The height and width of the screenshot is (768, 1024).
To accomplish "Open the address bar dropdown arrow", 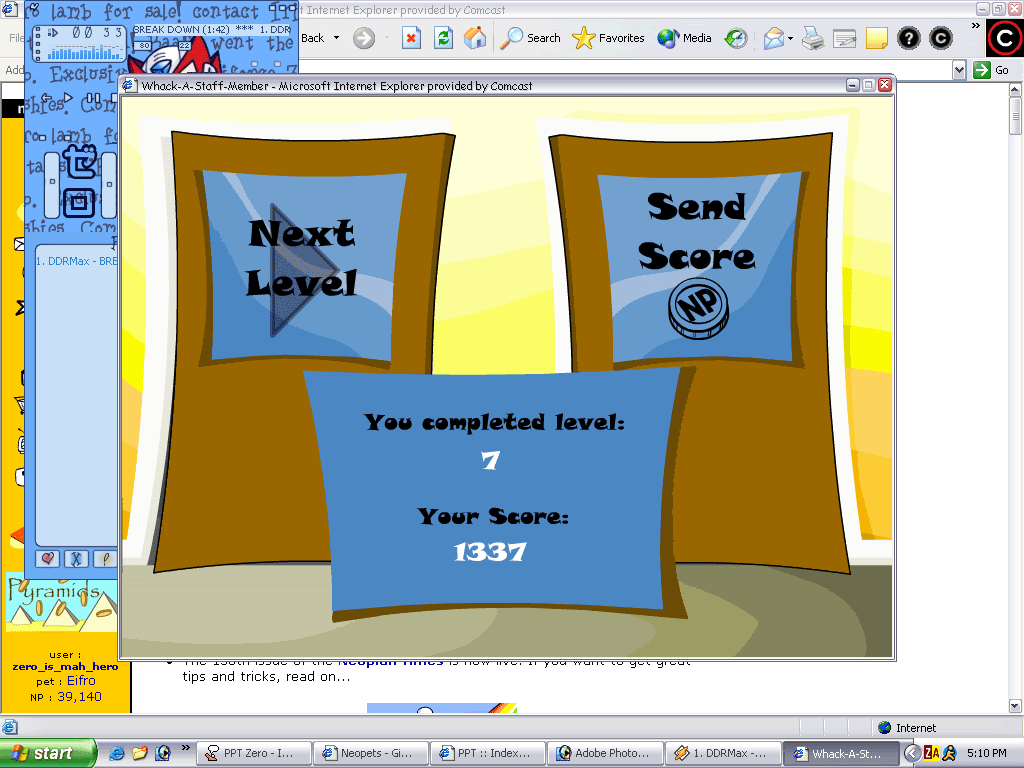I will 958,70.
